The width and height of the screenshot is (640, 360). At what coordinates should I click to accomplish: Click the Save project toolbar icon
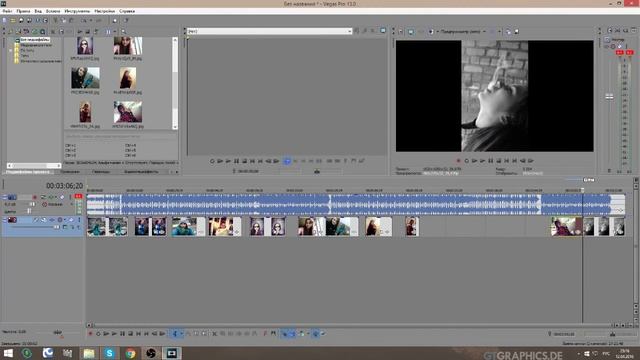[21, 20]
